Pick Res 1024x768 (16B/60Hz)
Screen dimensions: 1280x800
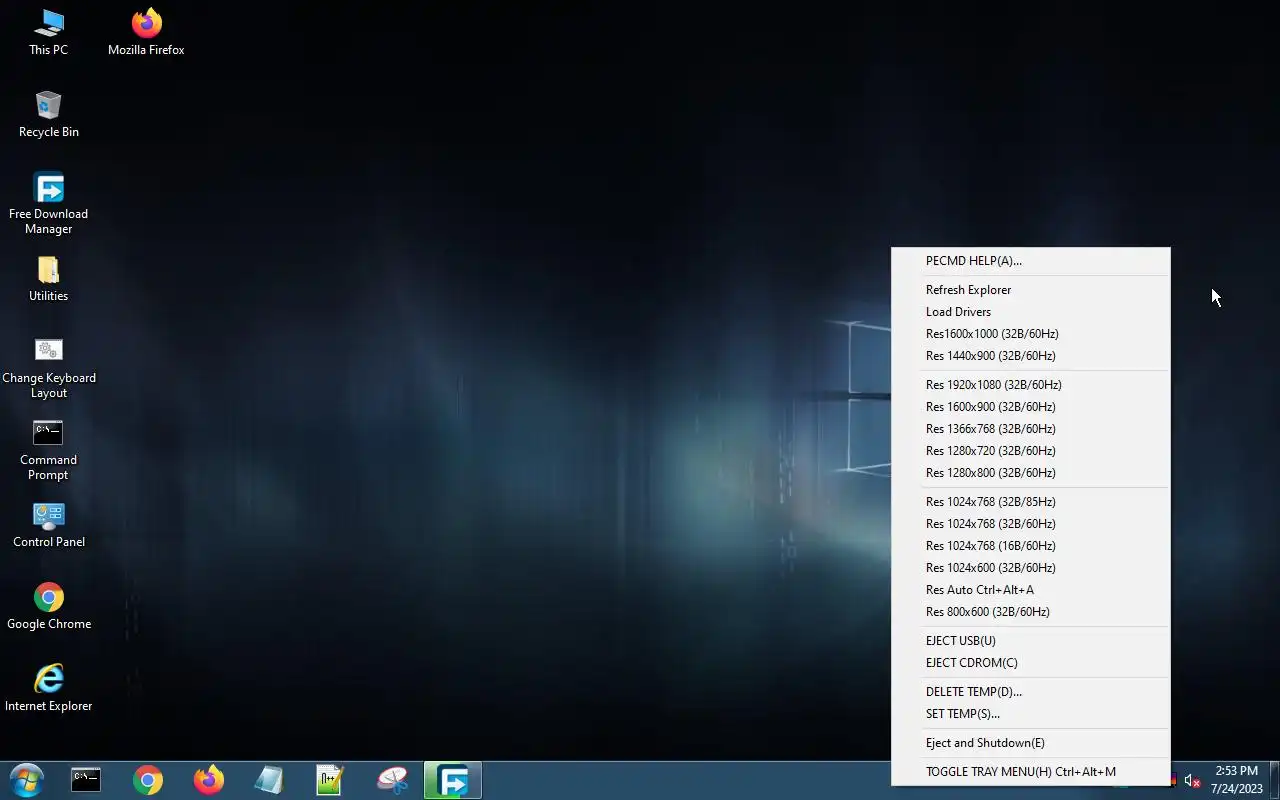[1031, 546]
